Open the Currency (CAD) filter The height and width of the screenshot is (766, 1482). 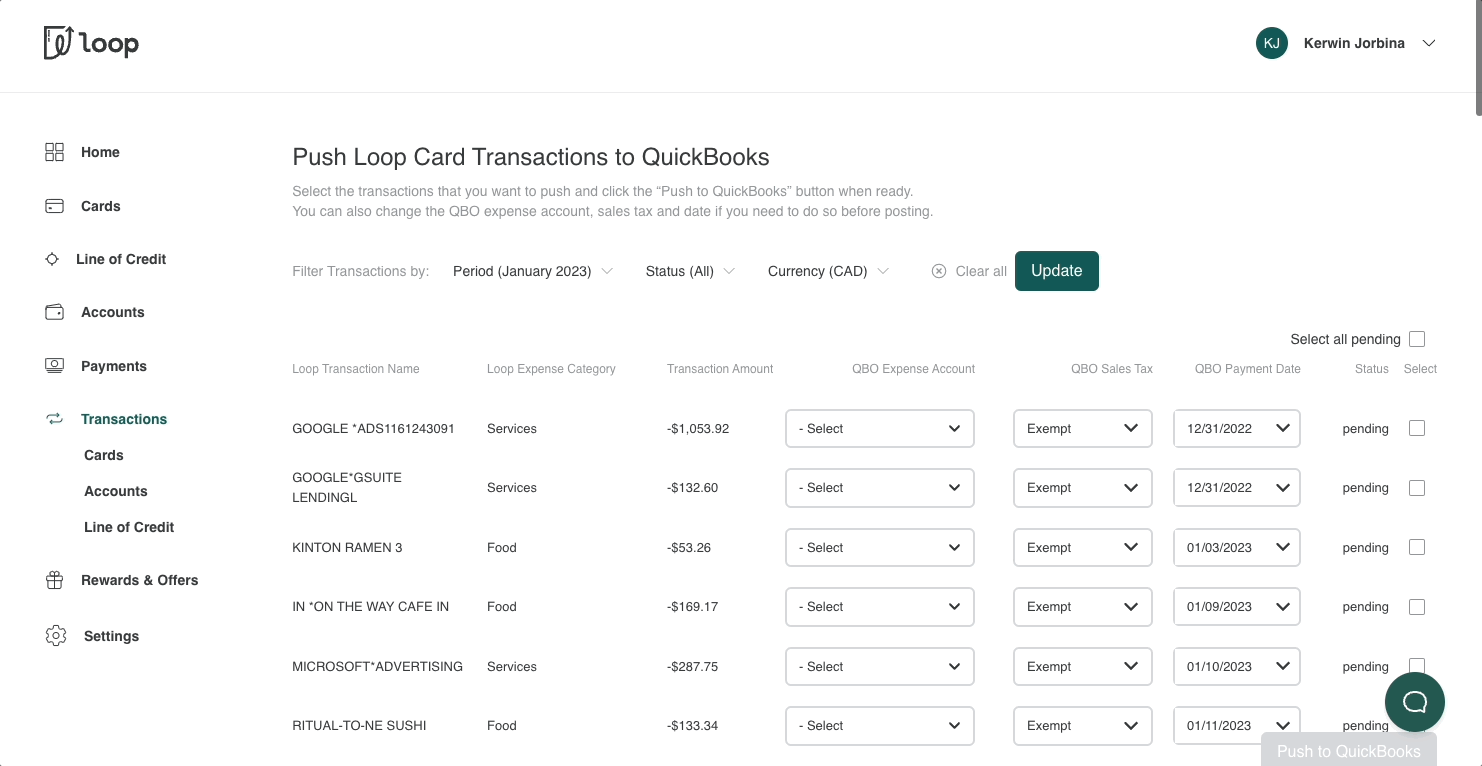coord(829,271)
